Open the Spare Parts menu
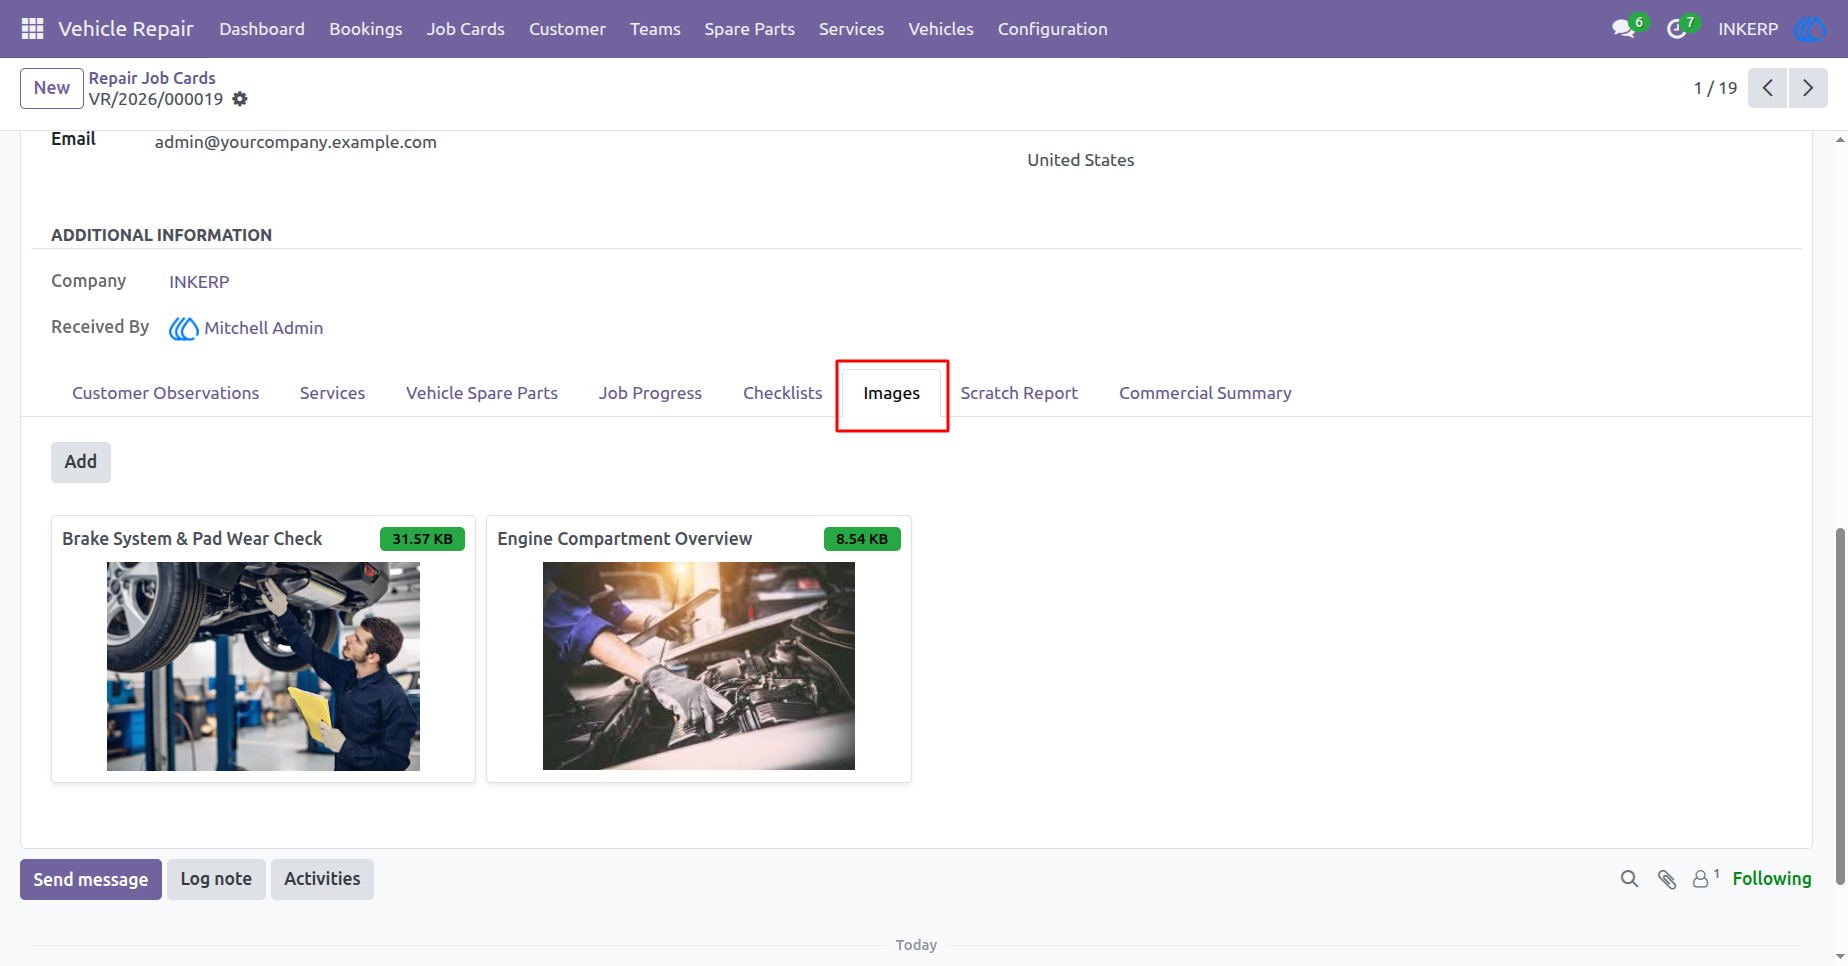This screenshot has height=966, width=1848. pyautogui.click(x=750, y=29)
